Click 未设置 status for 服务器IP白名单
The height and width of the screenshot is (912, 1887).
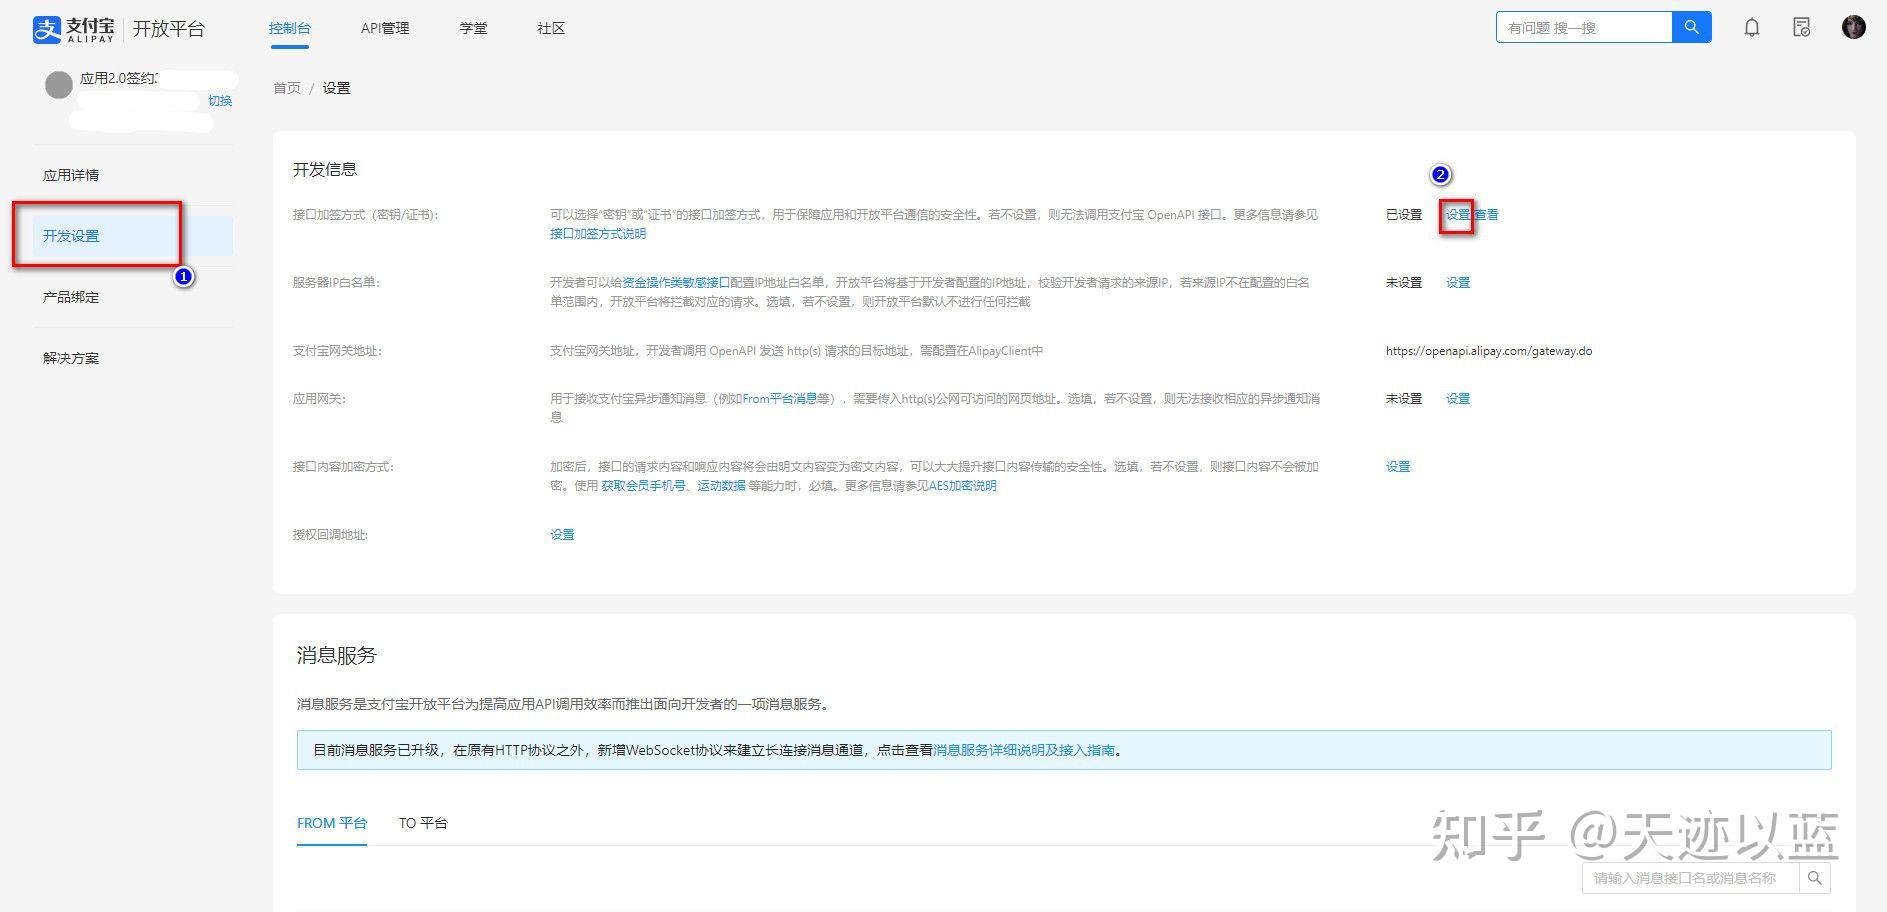1404,282
